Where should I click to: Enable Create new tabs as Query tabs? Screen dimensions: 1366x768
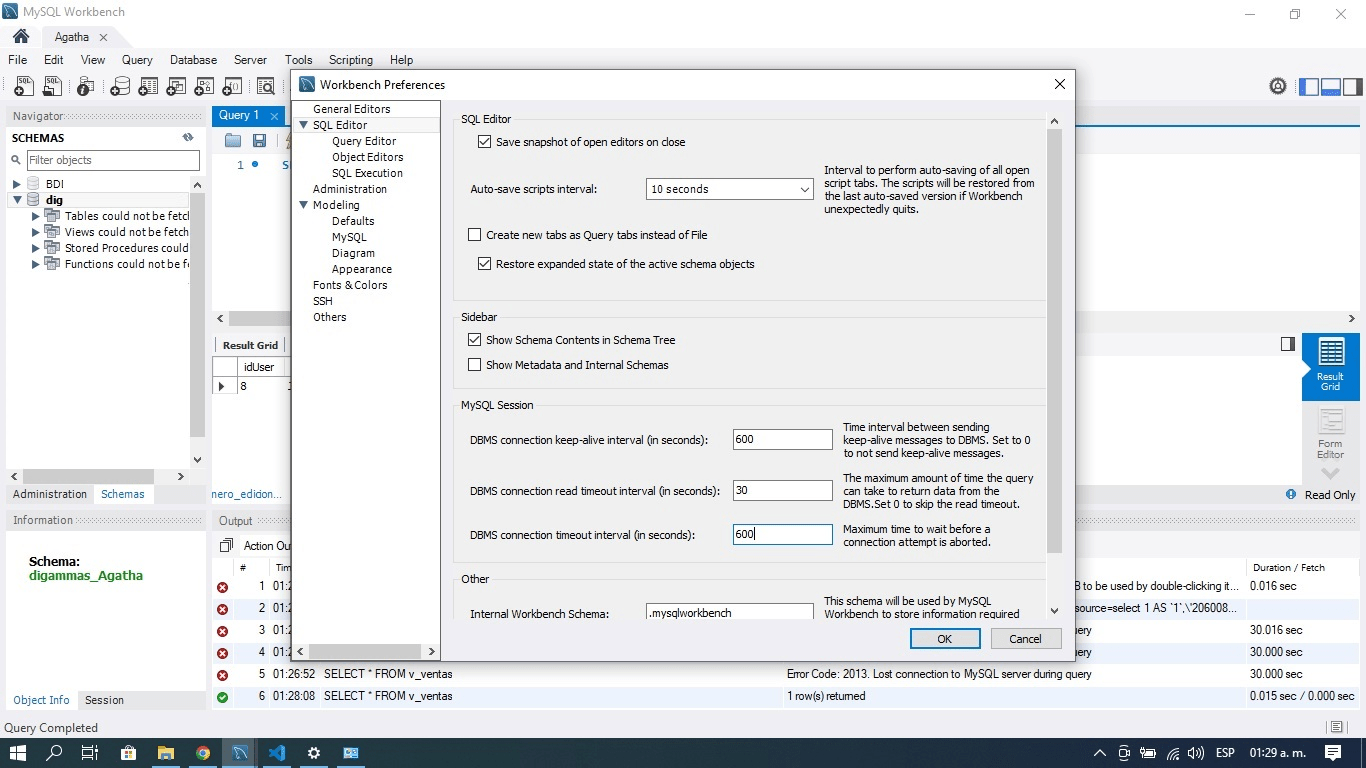pyautogui.click(x=475, y=234)
